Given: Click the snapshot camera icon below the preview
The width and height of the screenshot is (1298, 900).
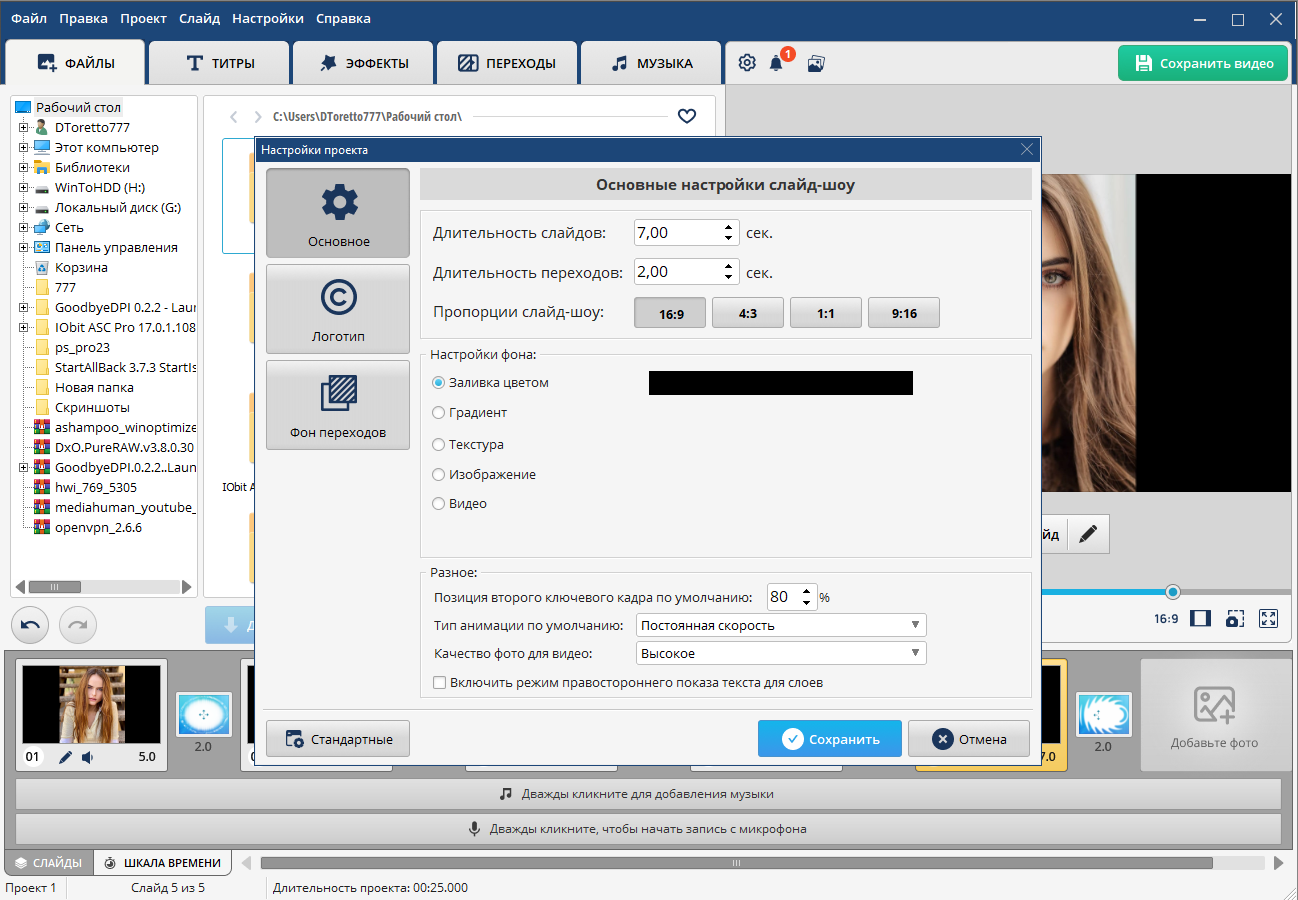Looking at the screenshot, I should (x=1234, y=618).
